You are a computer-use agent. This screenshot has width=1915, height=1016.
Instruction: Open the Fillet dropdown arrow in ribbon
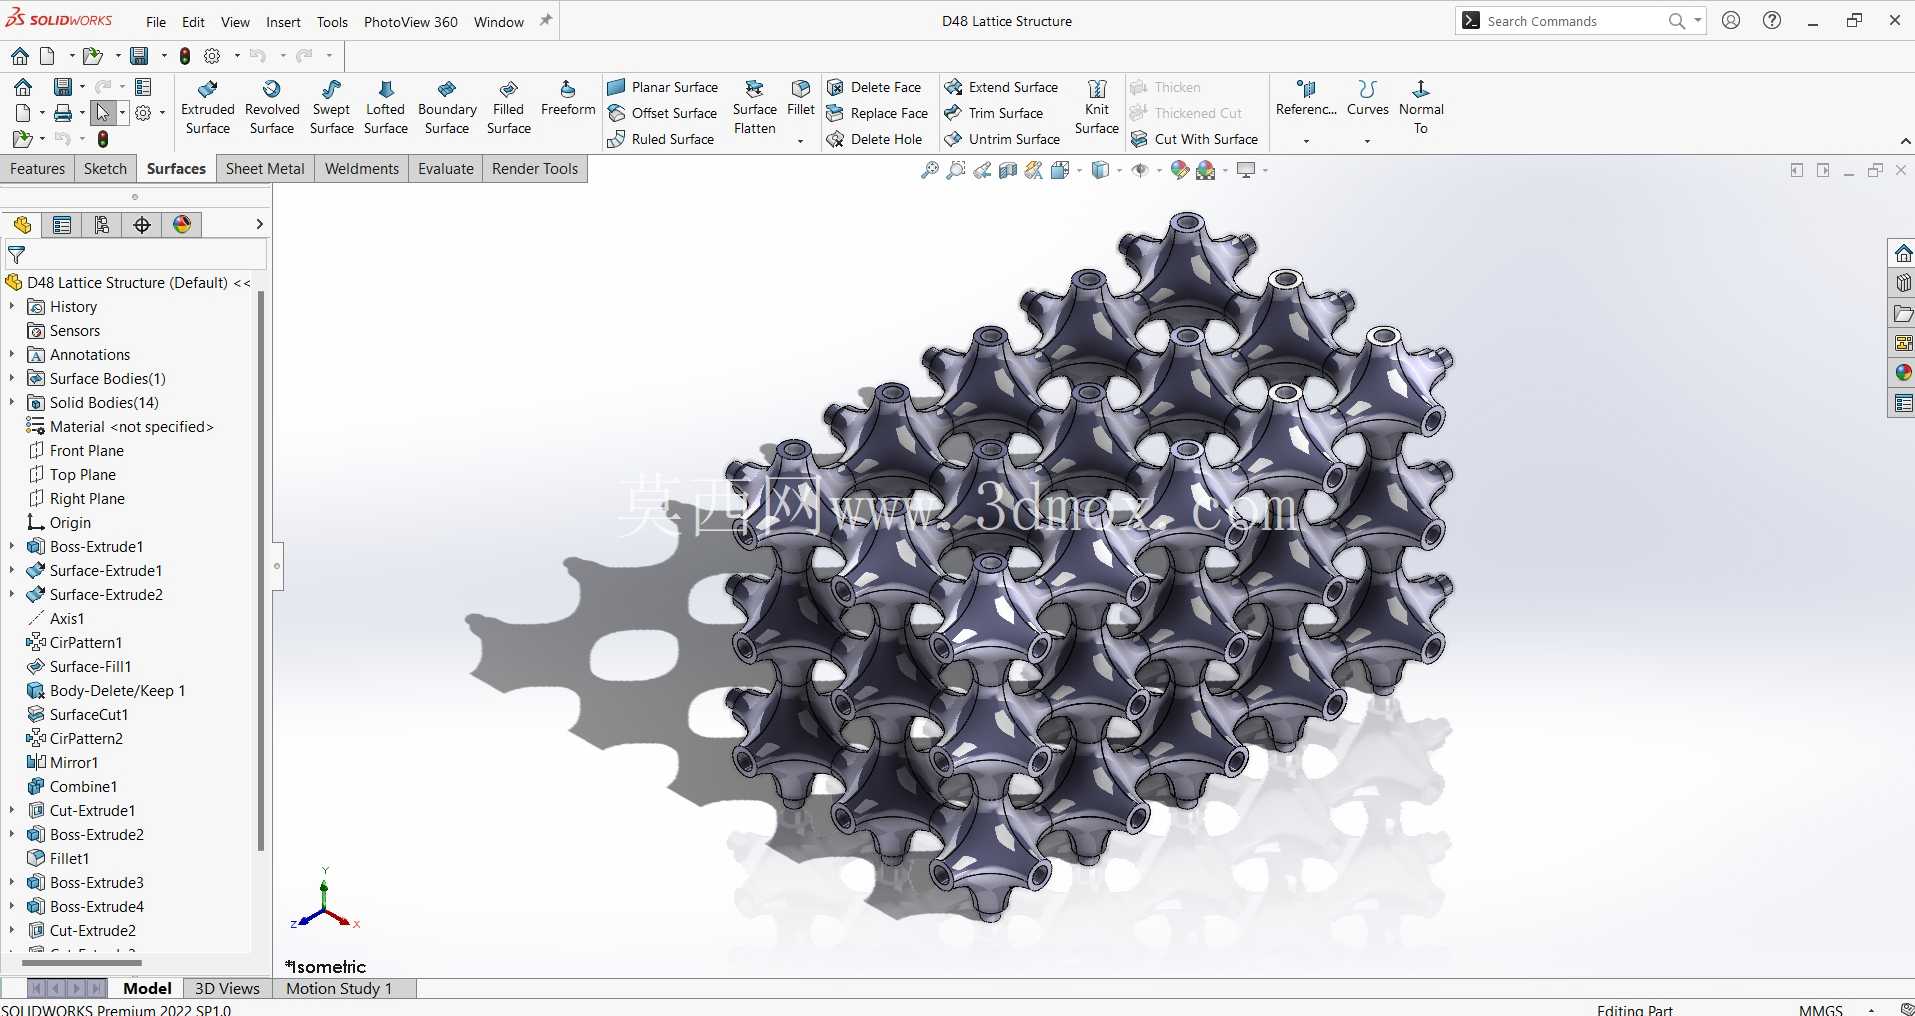801,141
